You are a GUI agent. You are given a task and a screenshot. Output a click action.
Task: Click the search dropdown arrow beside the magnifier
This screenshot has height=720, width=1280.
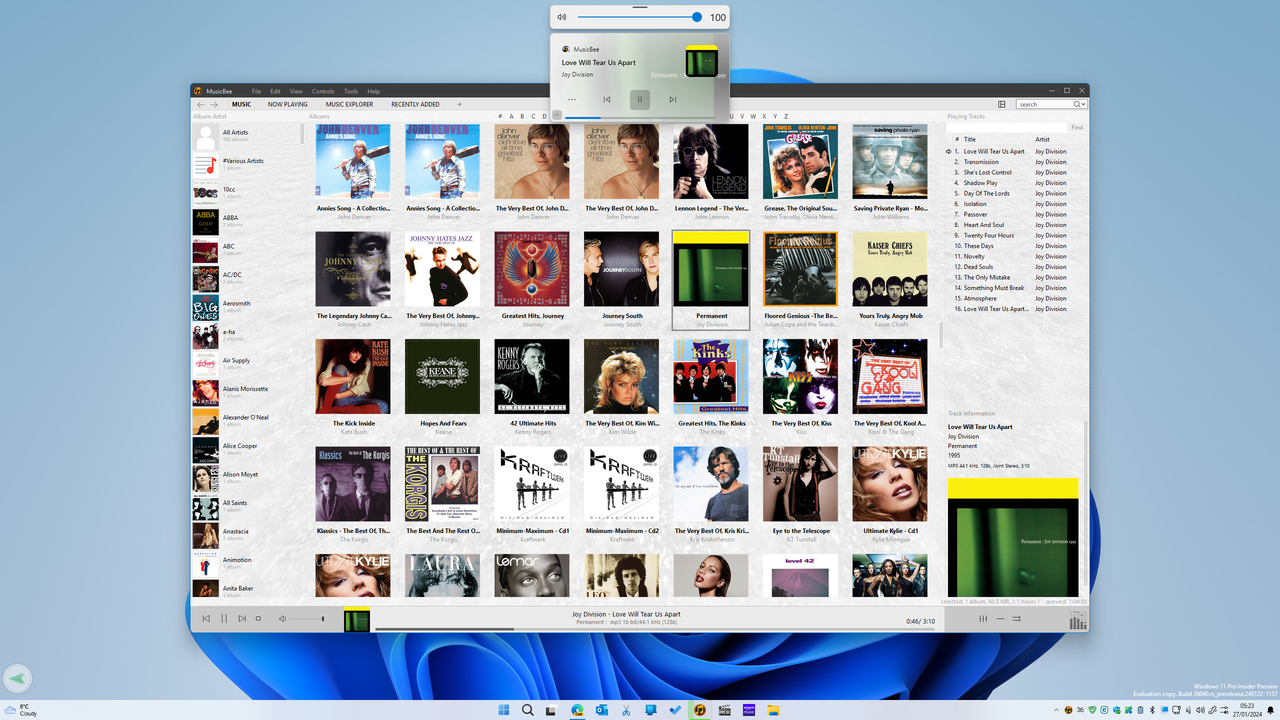1083,103
